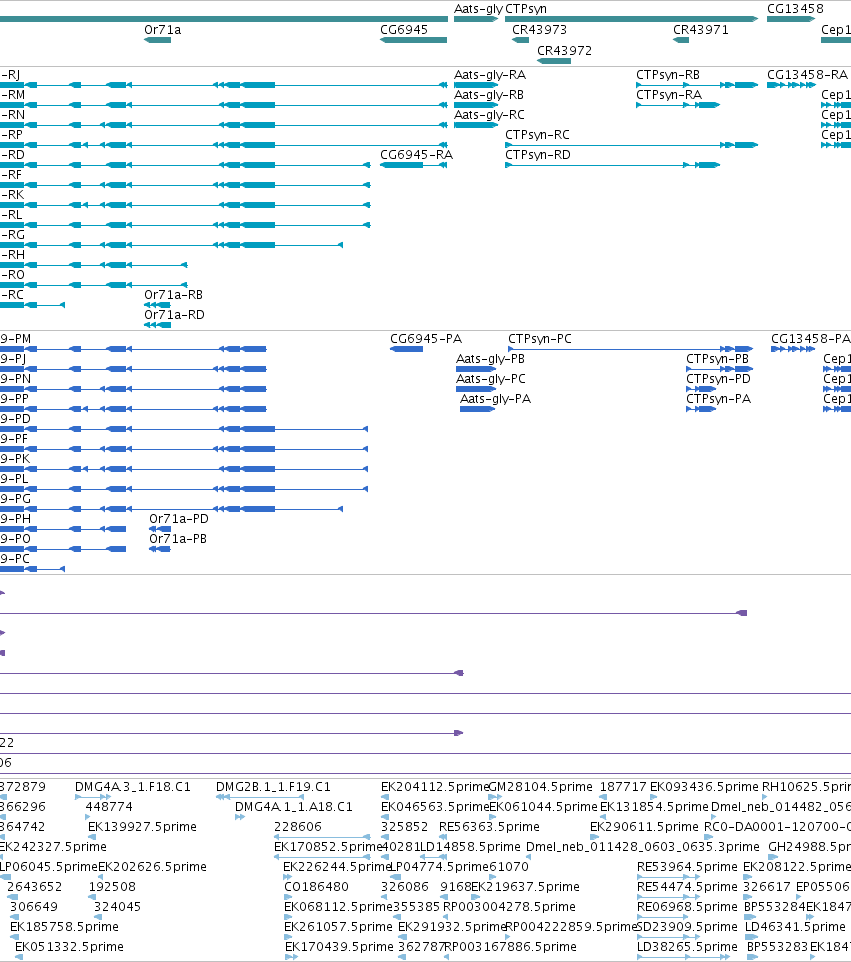Select protein CTPsyn-PC
The width and height of the screenshot is (851, 962).
[539, 339]
